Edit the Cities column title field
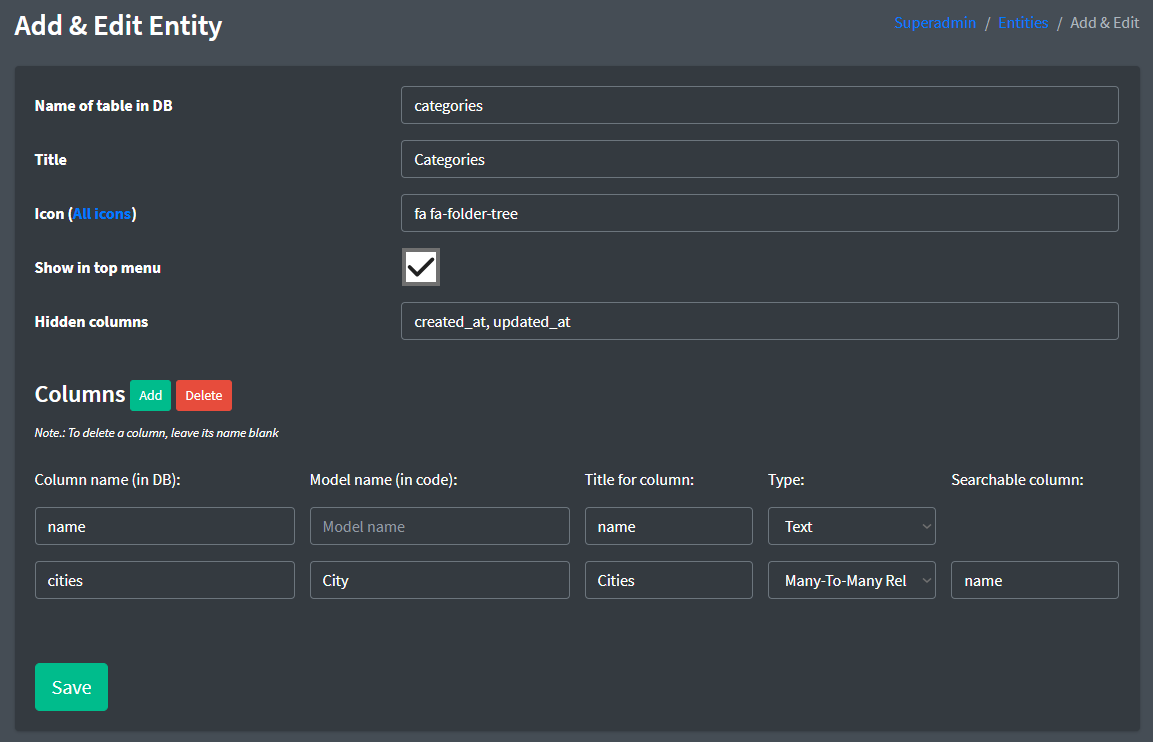 tap(668, 580)
